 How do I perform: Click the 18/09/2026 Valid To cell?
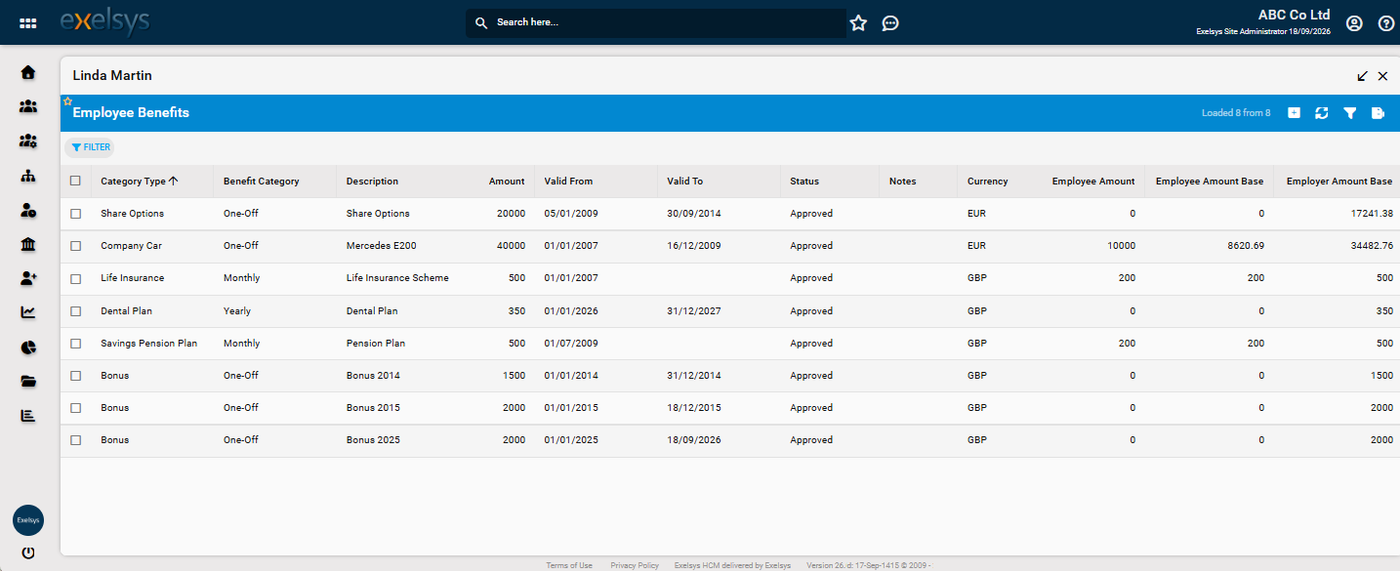point(692,440)
